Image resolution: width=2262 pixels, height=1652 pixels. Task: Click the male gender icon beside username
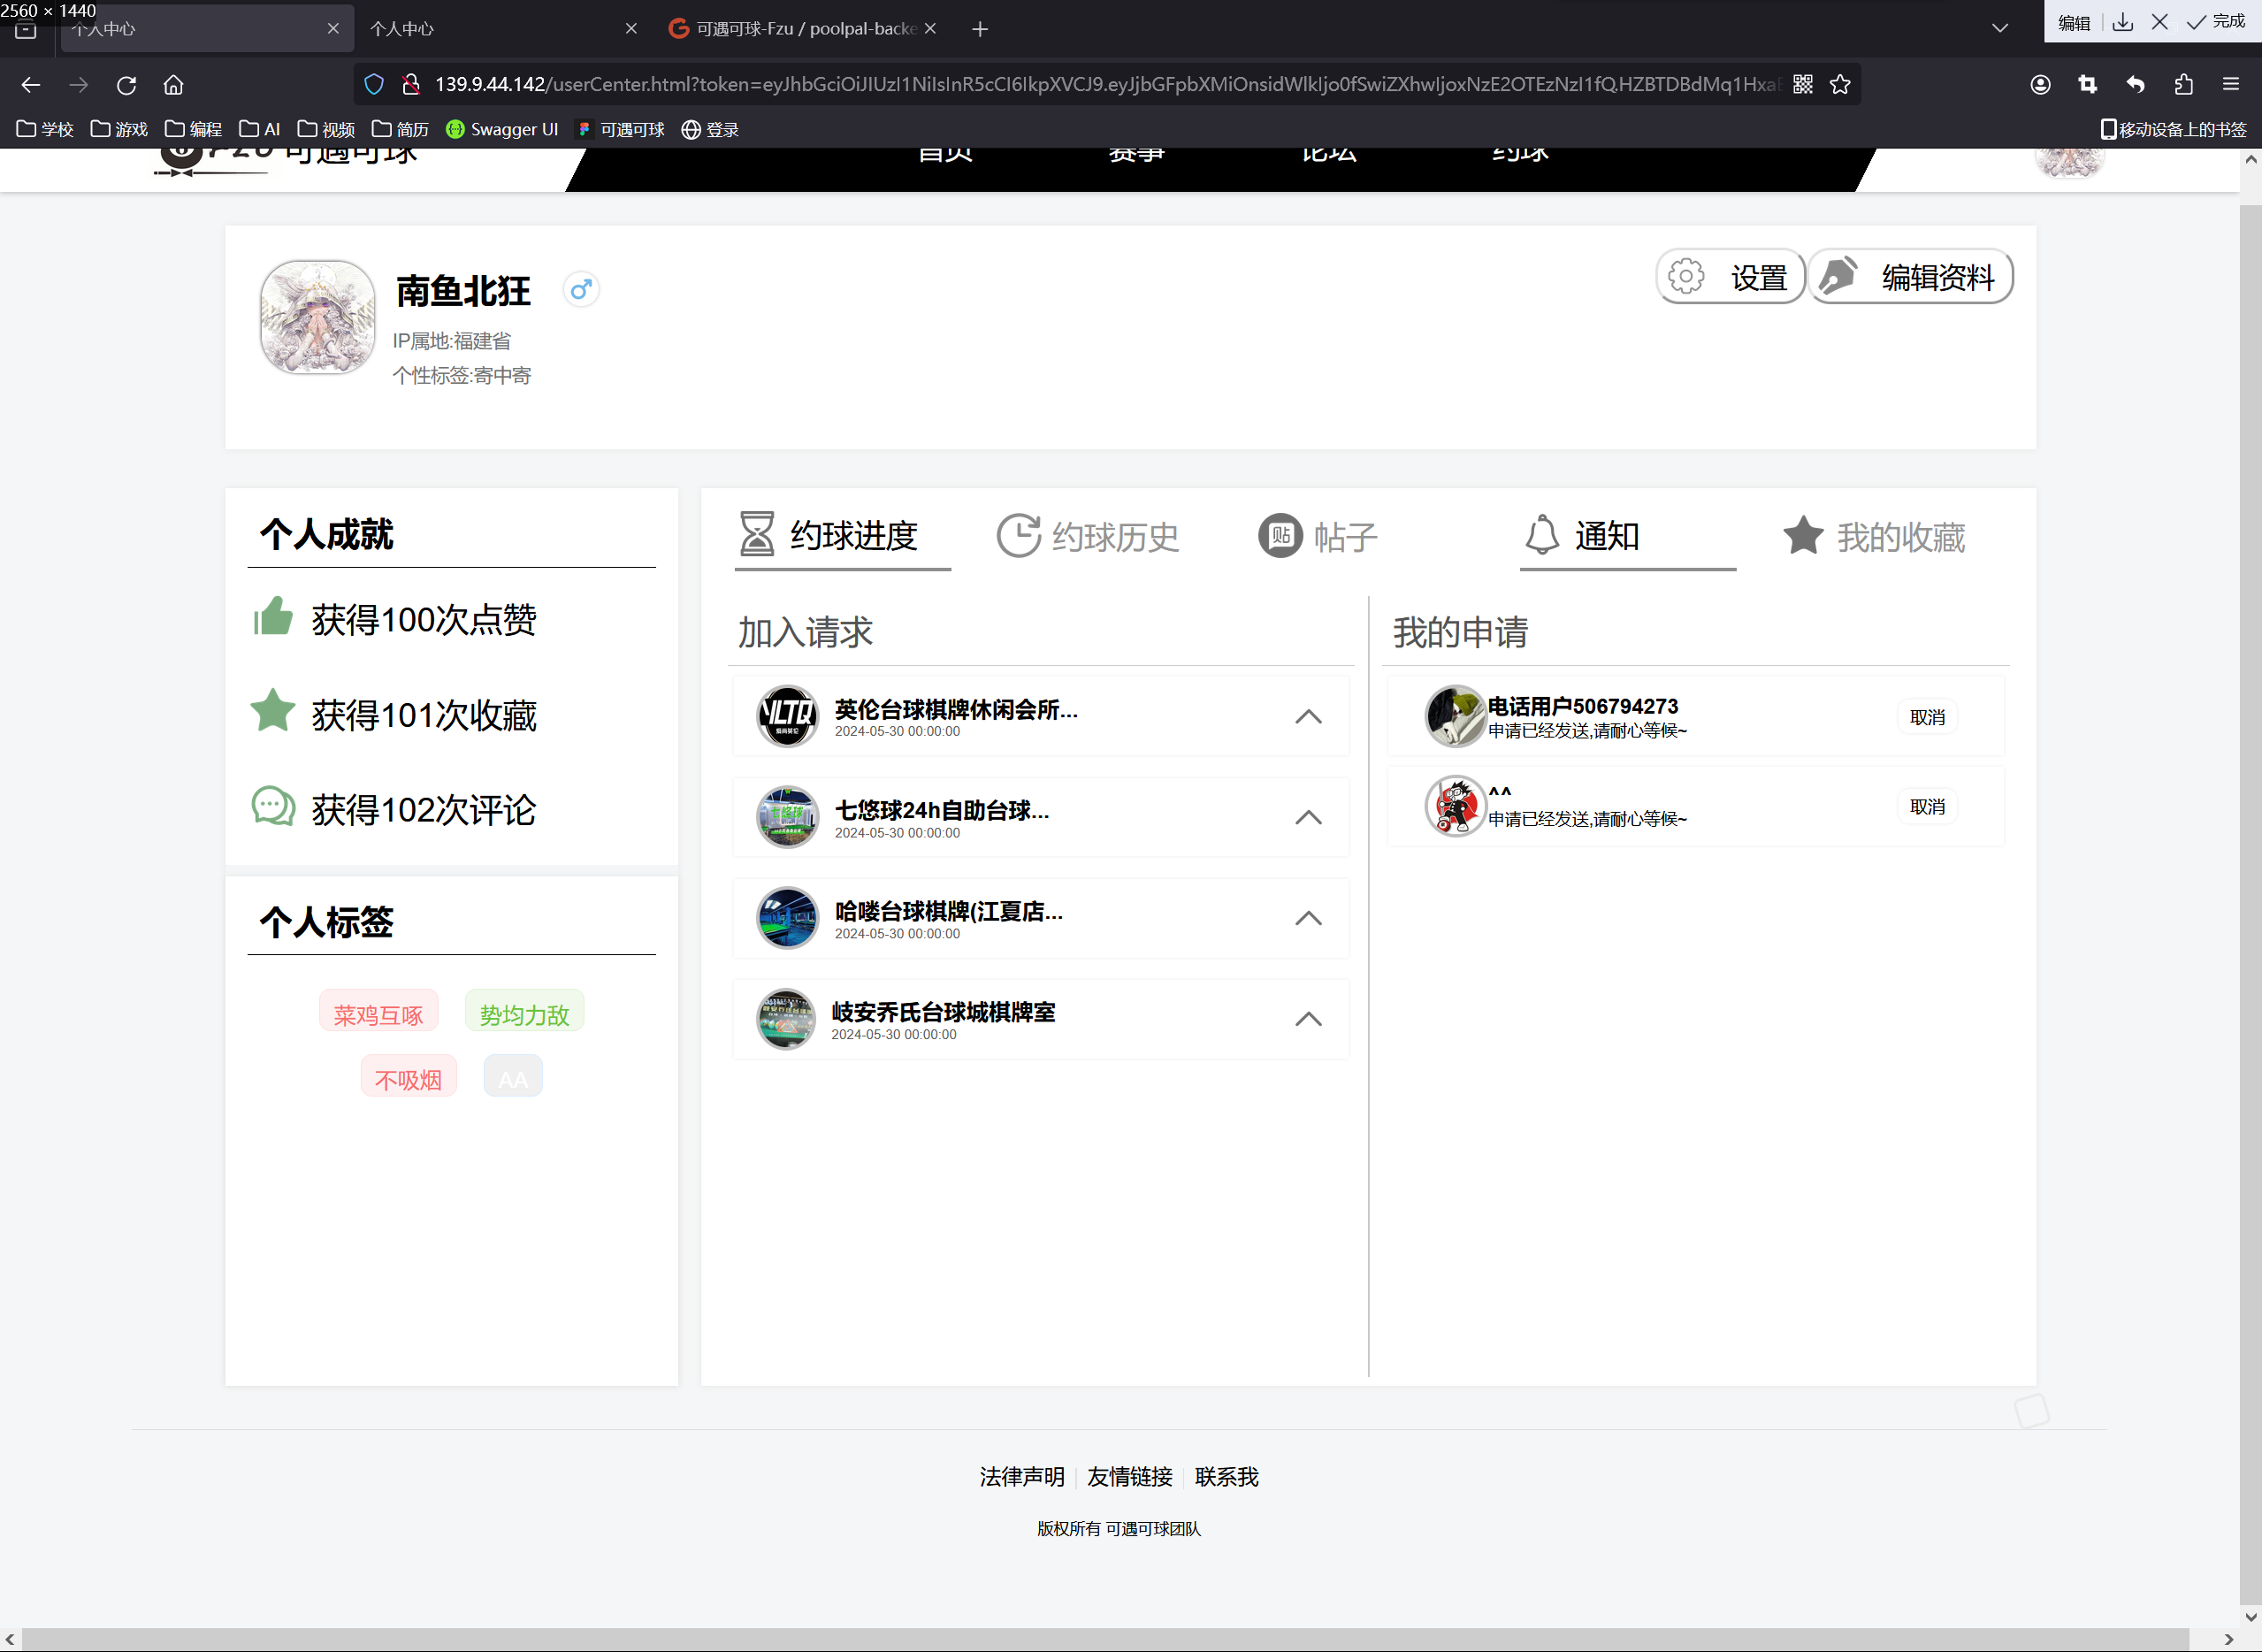[580, 290]
